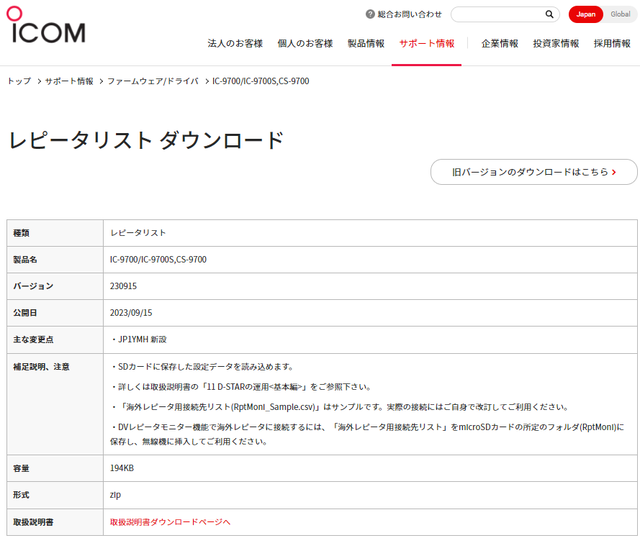This screenshot has width=640, height=538.
Task: Click the SDカードに保存した設定データ note
Action: click(x=202, y=367)
